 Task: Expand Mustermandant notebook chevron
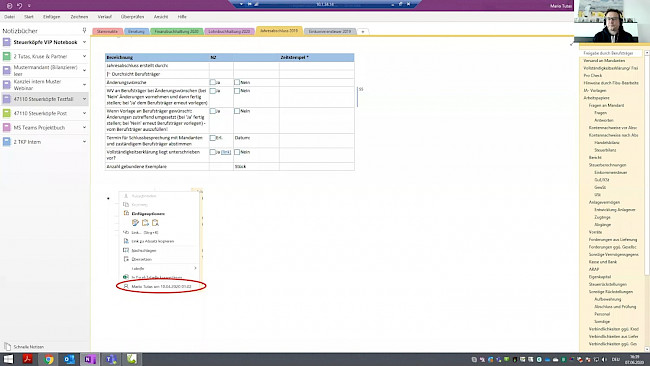click(84, 70)
